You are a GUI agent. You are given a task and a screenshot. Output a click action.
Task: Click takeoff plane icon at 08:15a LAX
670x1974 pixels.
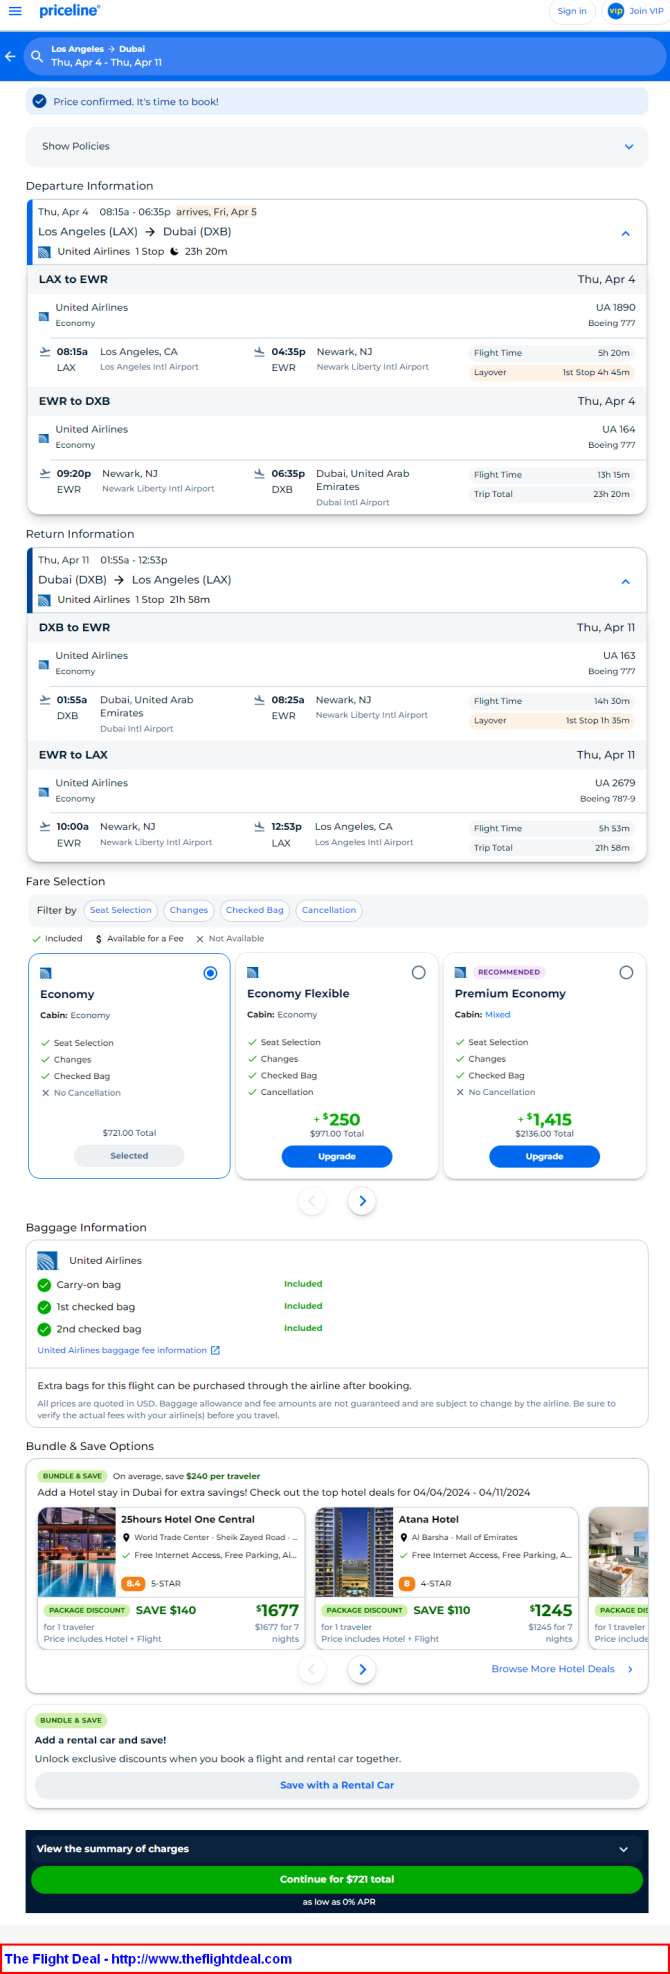tap(44, 352)
